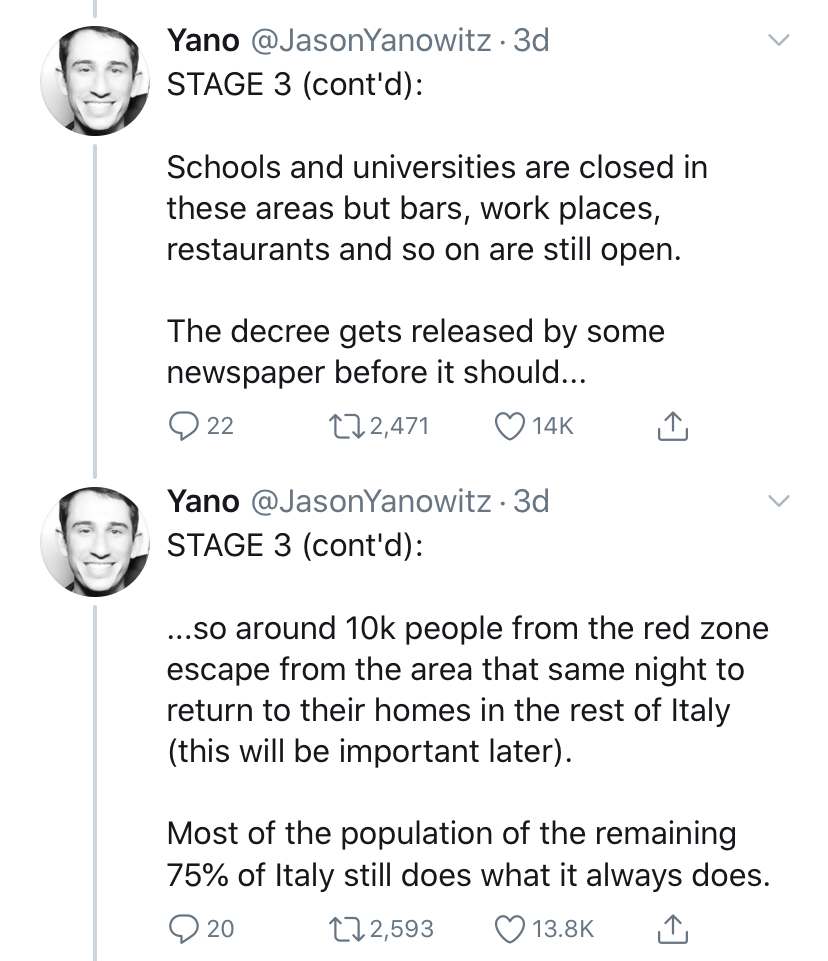828x961 pixels.
Task: Tap the avatar on the red zone tweet
Action: (95, 539)
